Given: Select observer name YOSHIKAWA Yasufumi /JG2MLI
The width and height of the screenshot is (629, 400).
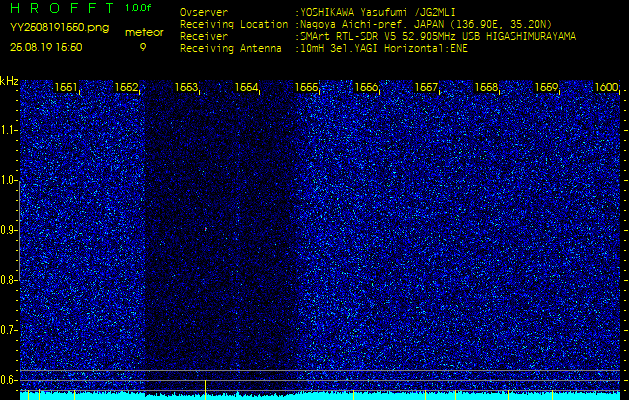Looking at the screenshot, I should 378,12.
